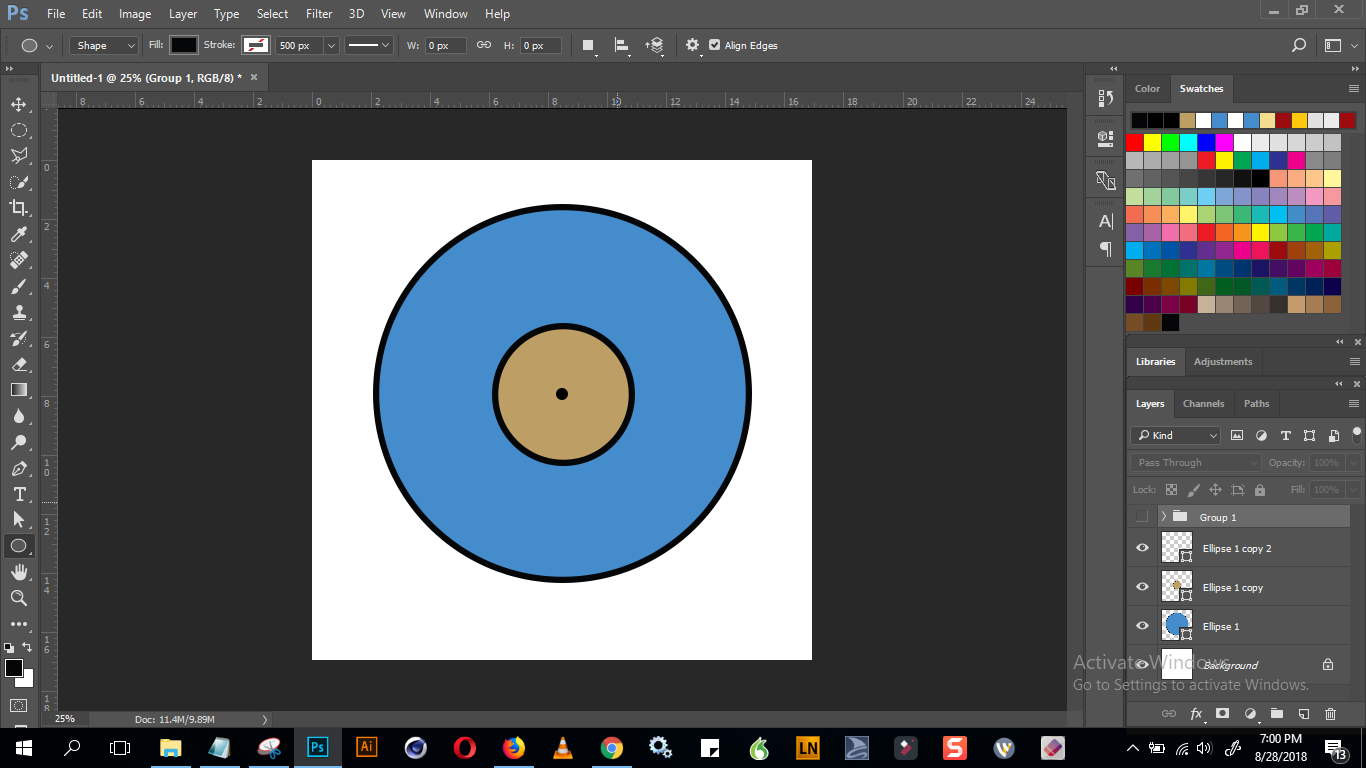Screen dimensions: 1366x768
Task: Click the create new layer icon
Action: click(1303, 714)
